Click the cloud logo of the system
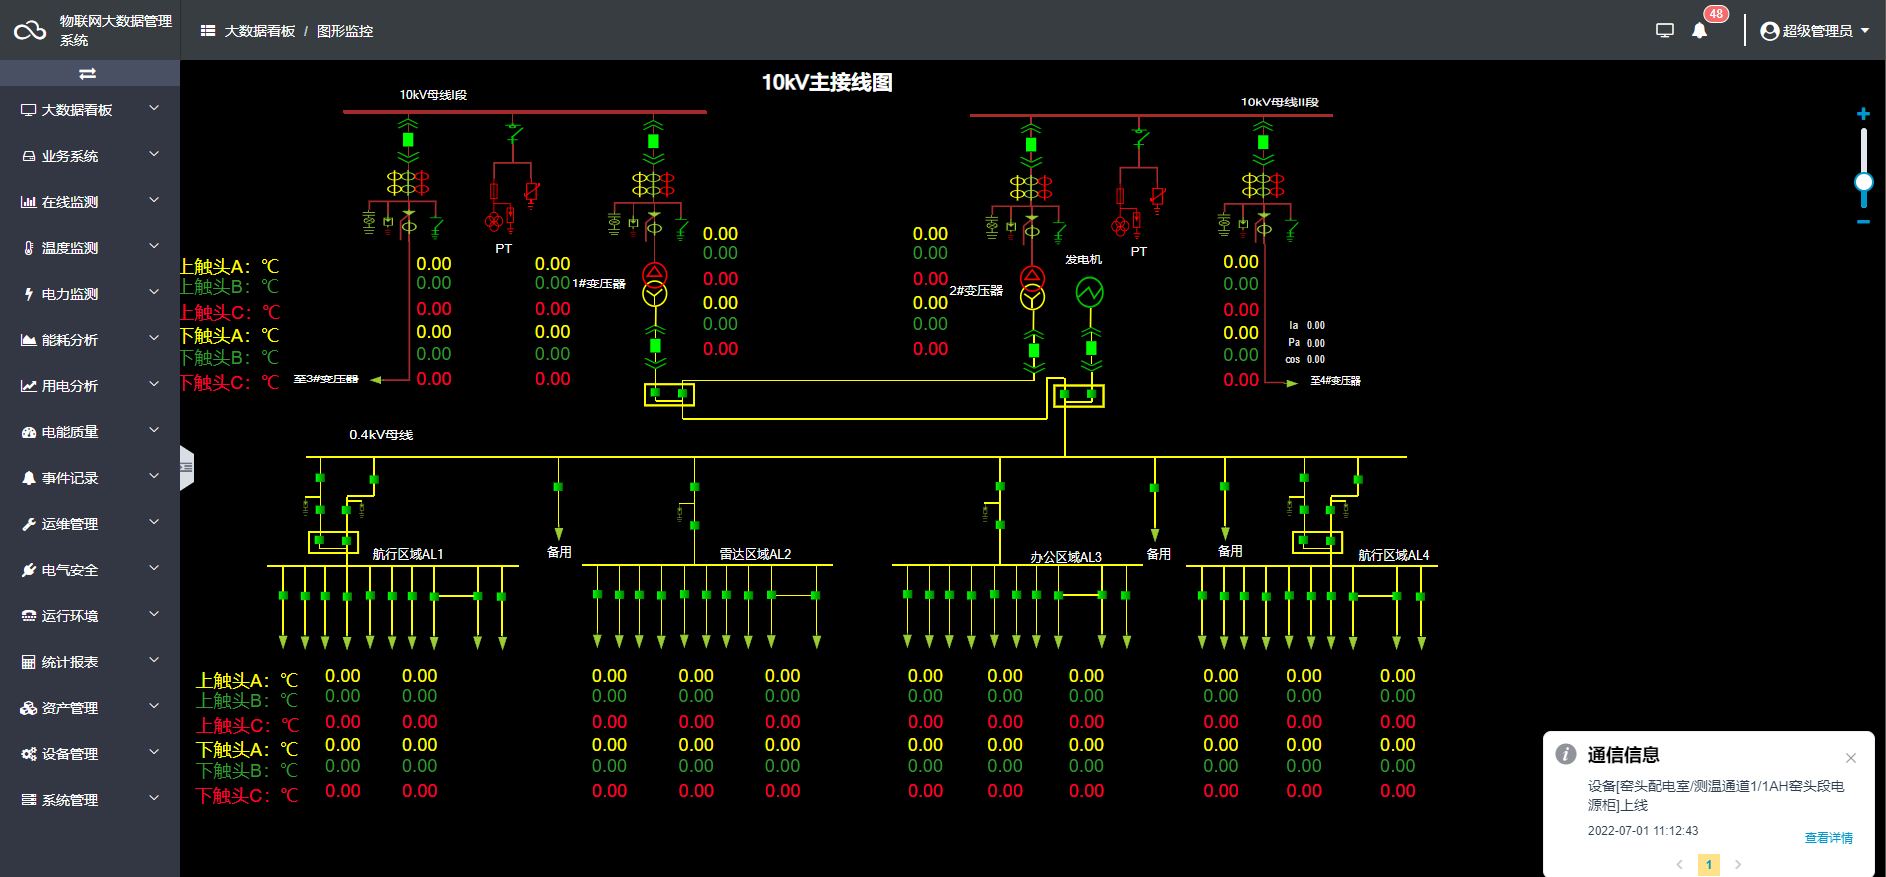Viewport: 1886px width, 877px height. click(x=30, y=30)
